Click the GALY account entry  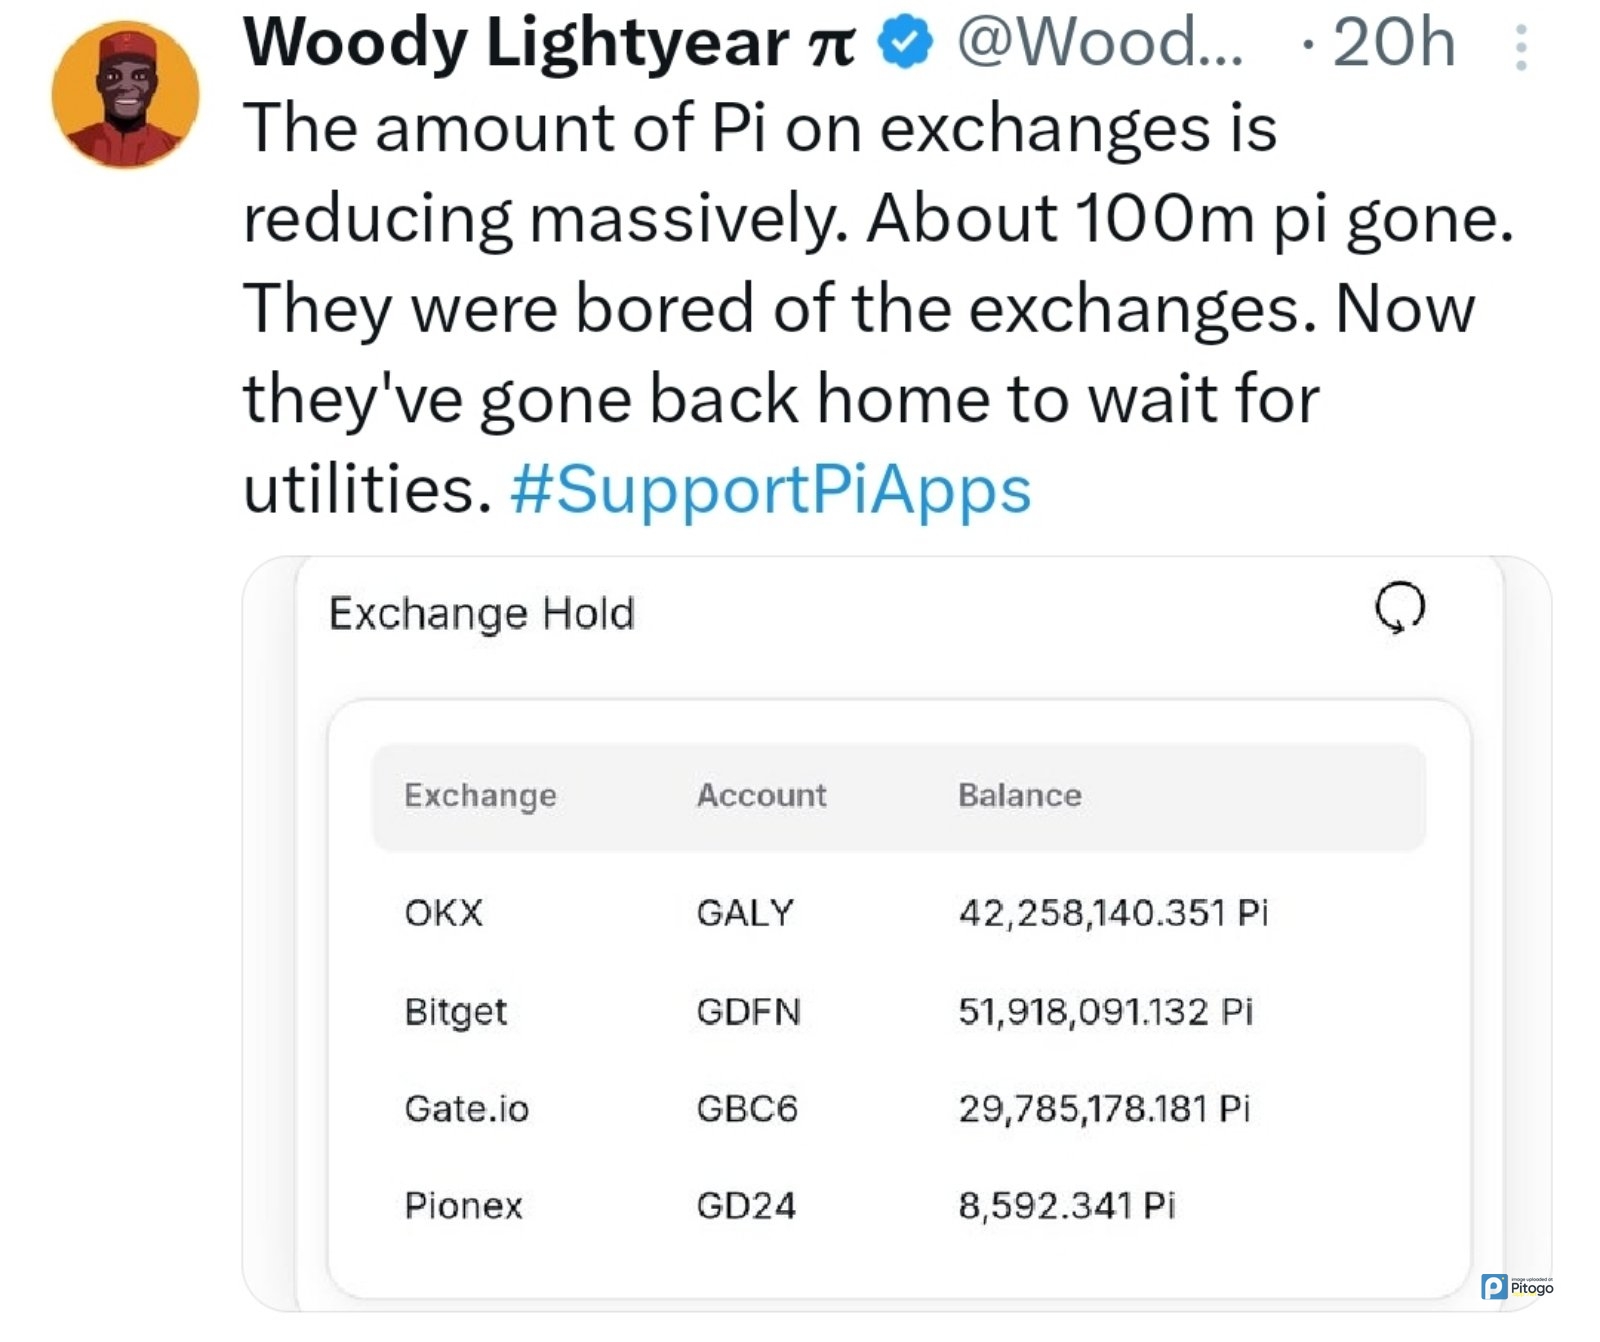click(745, 912)
